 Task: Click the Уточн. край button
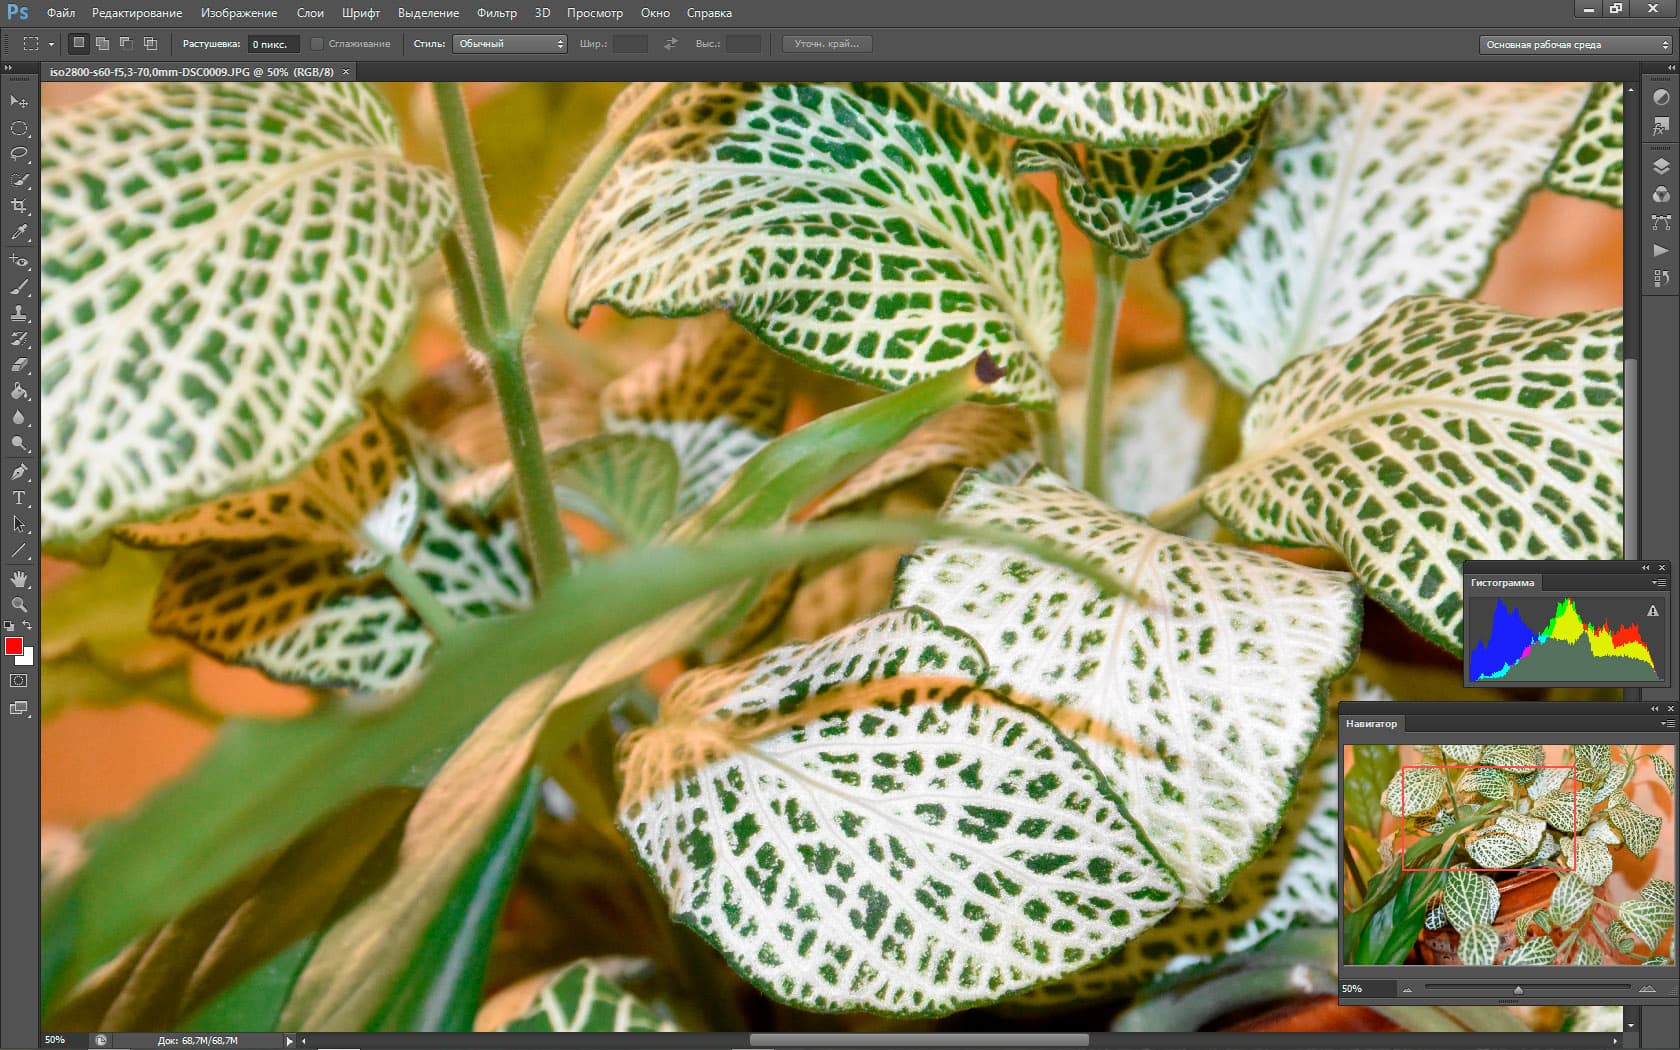click(x=826, y=44)
